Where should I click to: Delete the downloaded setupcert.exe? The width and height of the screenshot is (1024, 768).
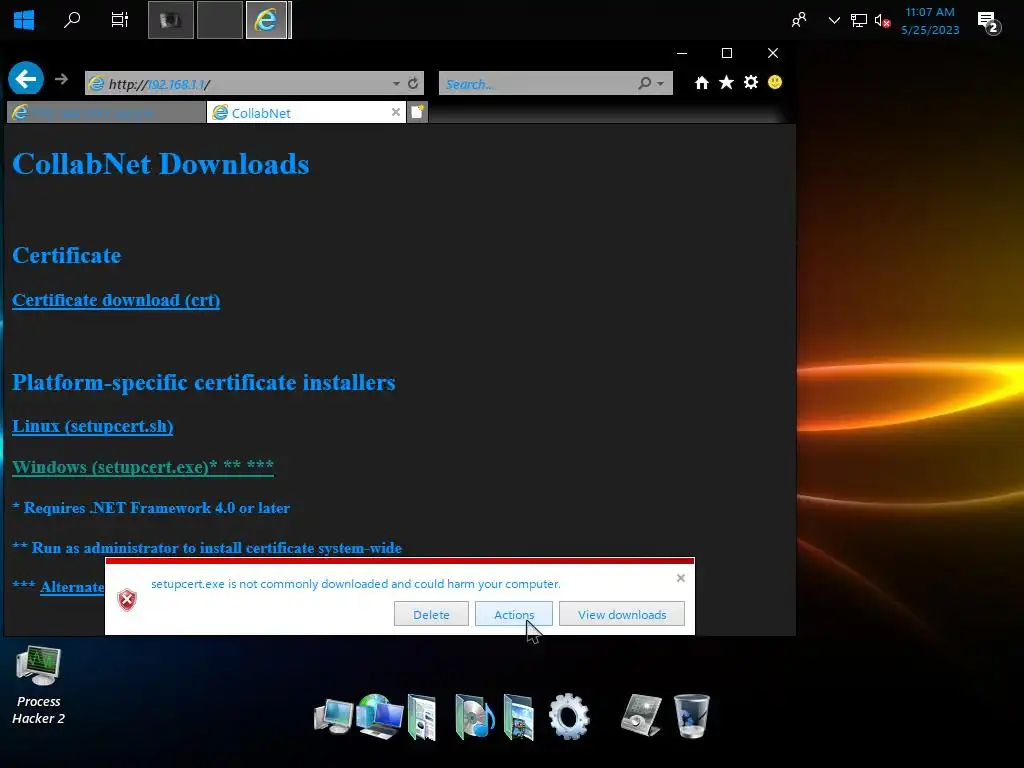pos(431,615)
